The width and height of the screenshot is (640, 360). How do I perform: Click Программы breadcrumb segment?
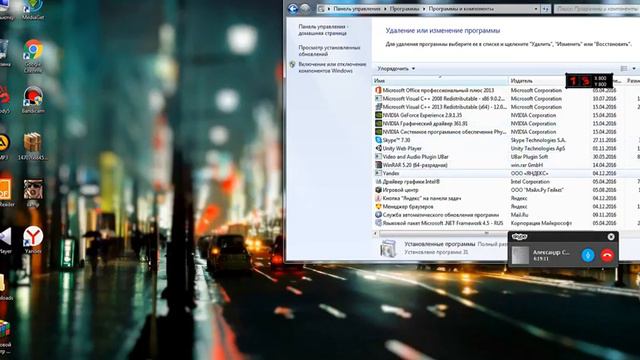[x=404, y=9]
